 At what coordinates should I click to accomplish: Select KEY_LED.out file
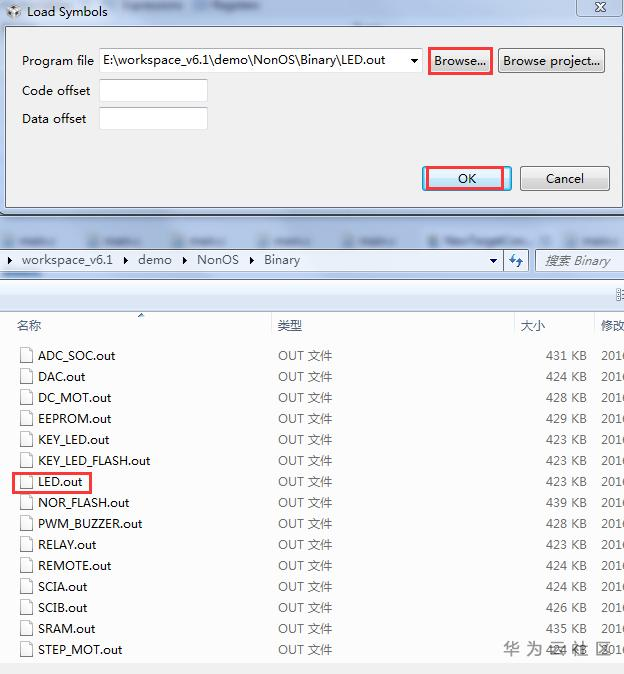pyautogui.click(x=73, y=440)
